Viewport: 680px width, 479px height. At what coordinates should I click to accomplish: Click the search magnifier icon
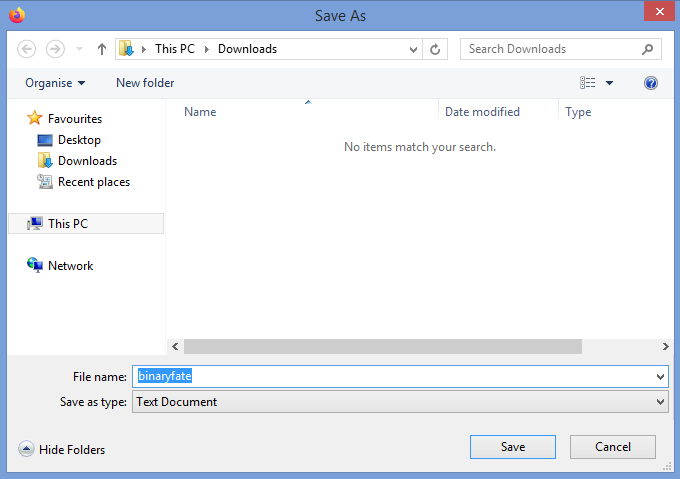coord(648,49)
